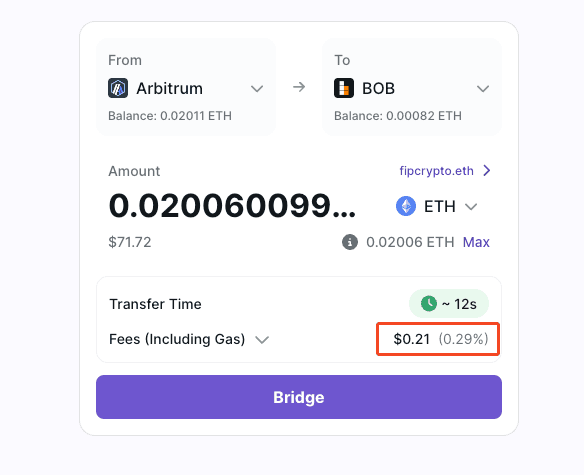Click the $0.21 (0.29%) fee value
Screen dimensions: 584x475
pyautogui.click(x=441, y=339)
